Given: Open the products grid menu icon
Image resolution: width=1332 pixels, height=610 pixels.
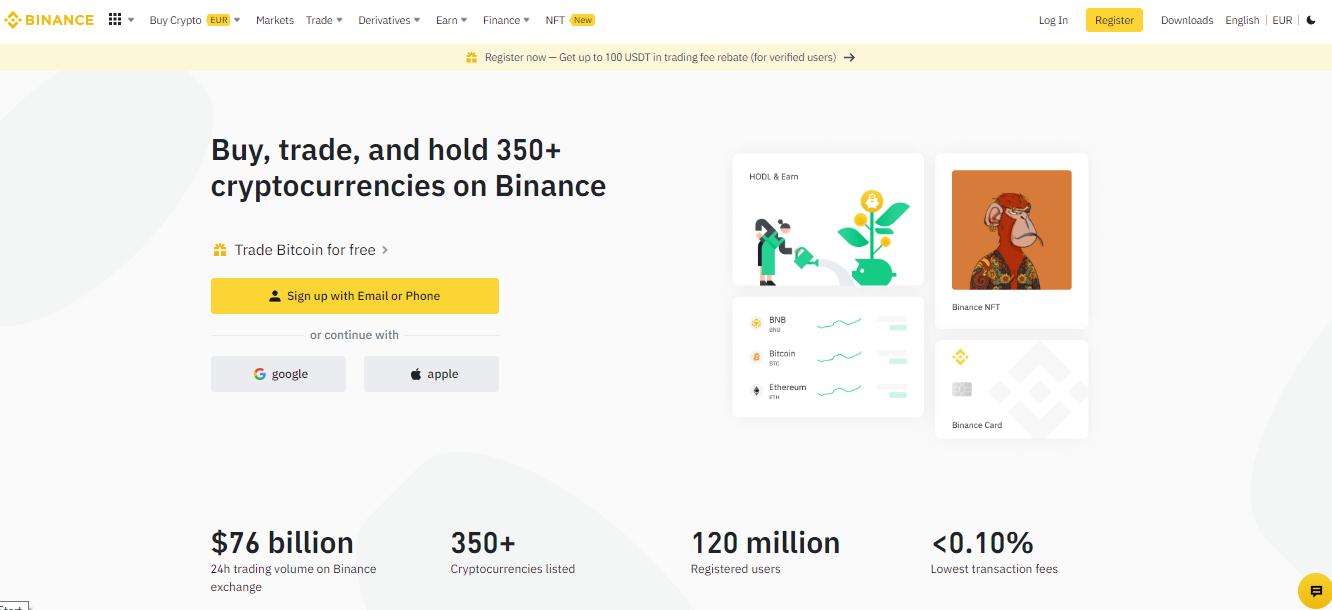Looking at the screenshot, I should coord(115,19).
